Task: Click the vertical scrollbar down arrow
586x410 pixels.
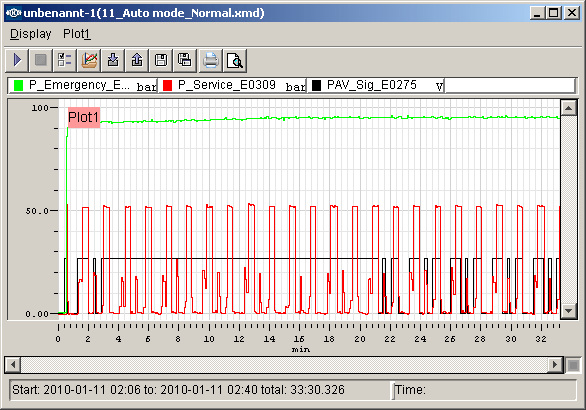Action: pyautogui.click(x=568, y=311)
